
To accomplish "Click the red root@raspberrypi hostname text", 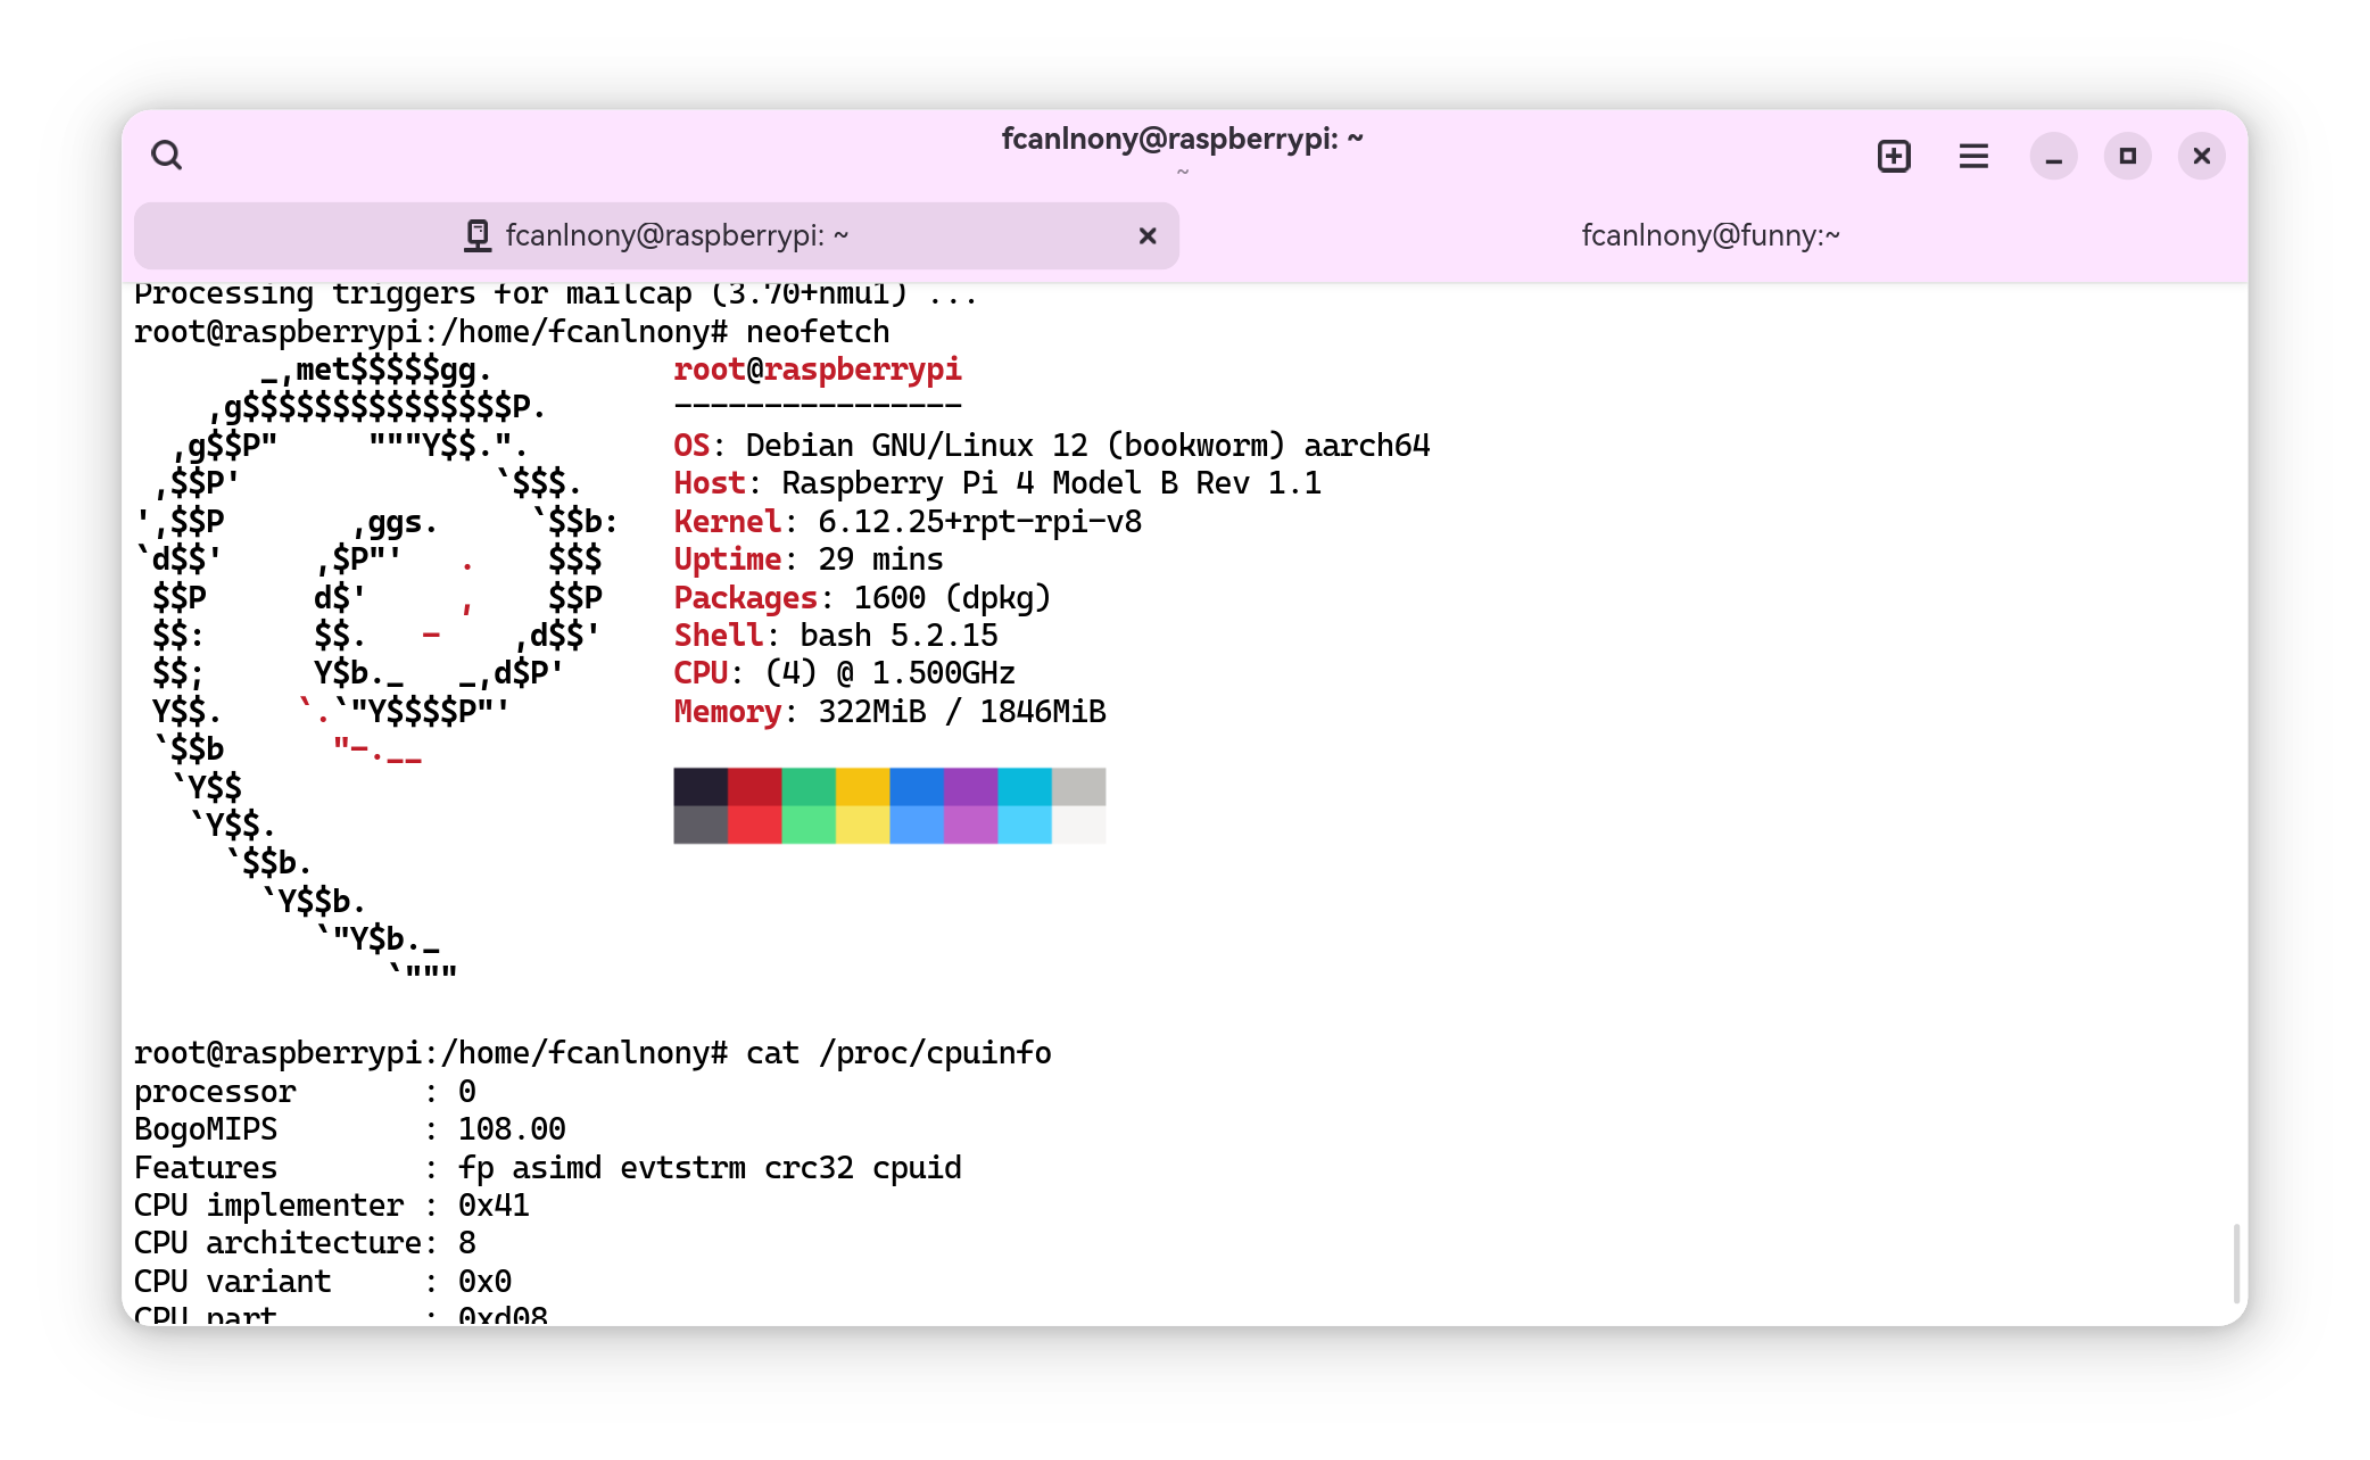I will pyautogui.click(x=817, y=369).
